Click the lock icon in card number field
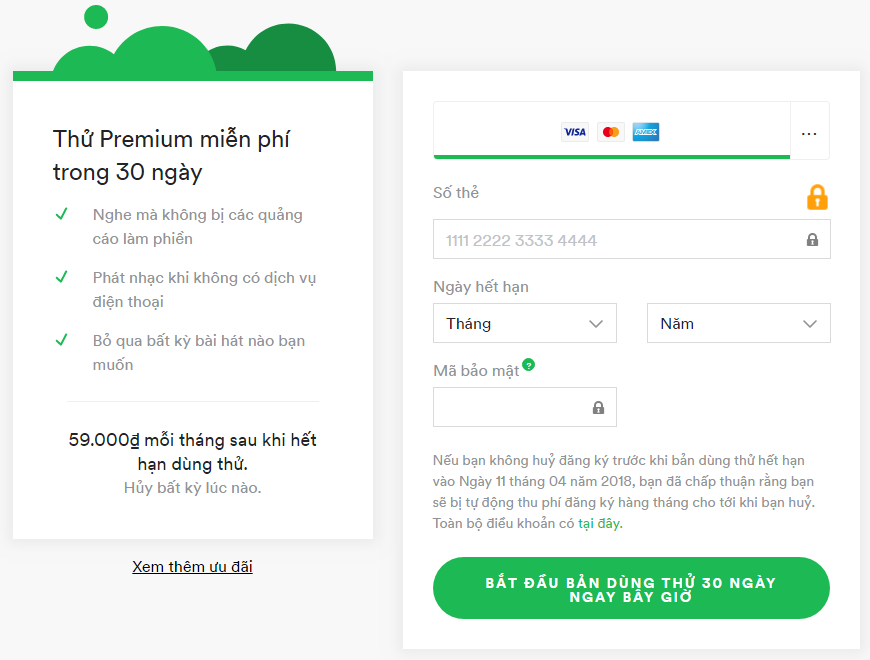The width and height of the screenshot is (870, 660). tap(812, 240)
